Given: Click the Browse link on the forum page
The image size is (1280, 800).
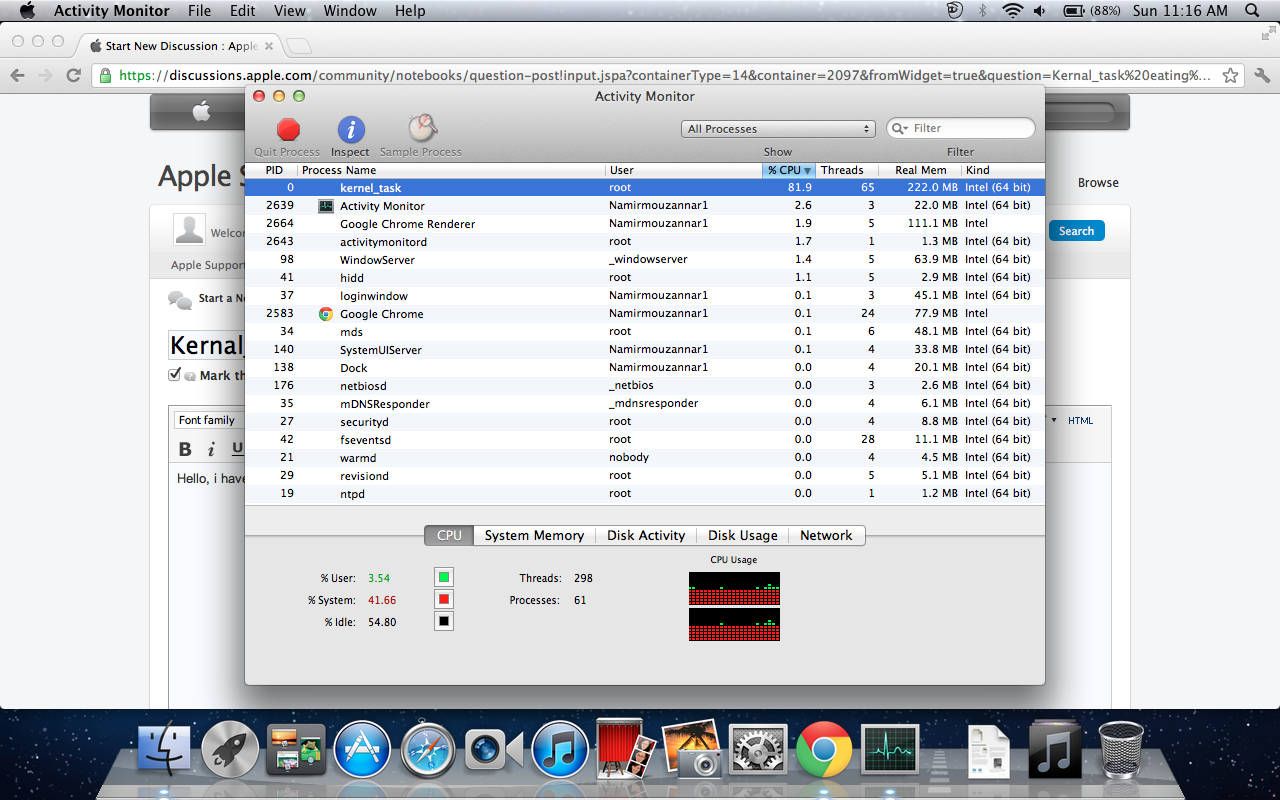Looking at the screenshot, I should point(1098,183).
